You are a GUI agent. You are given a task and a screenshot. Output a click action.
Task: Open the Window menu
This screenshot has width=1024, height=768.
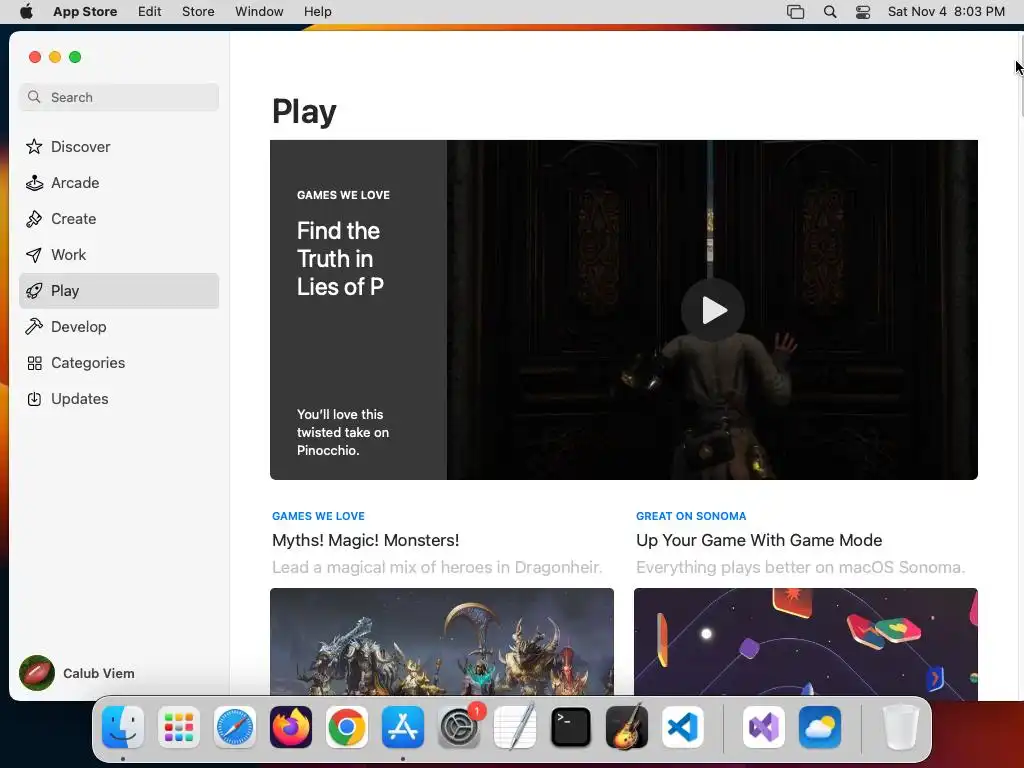pos(259,12)
